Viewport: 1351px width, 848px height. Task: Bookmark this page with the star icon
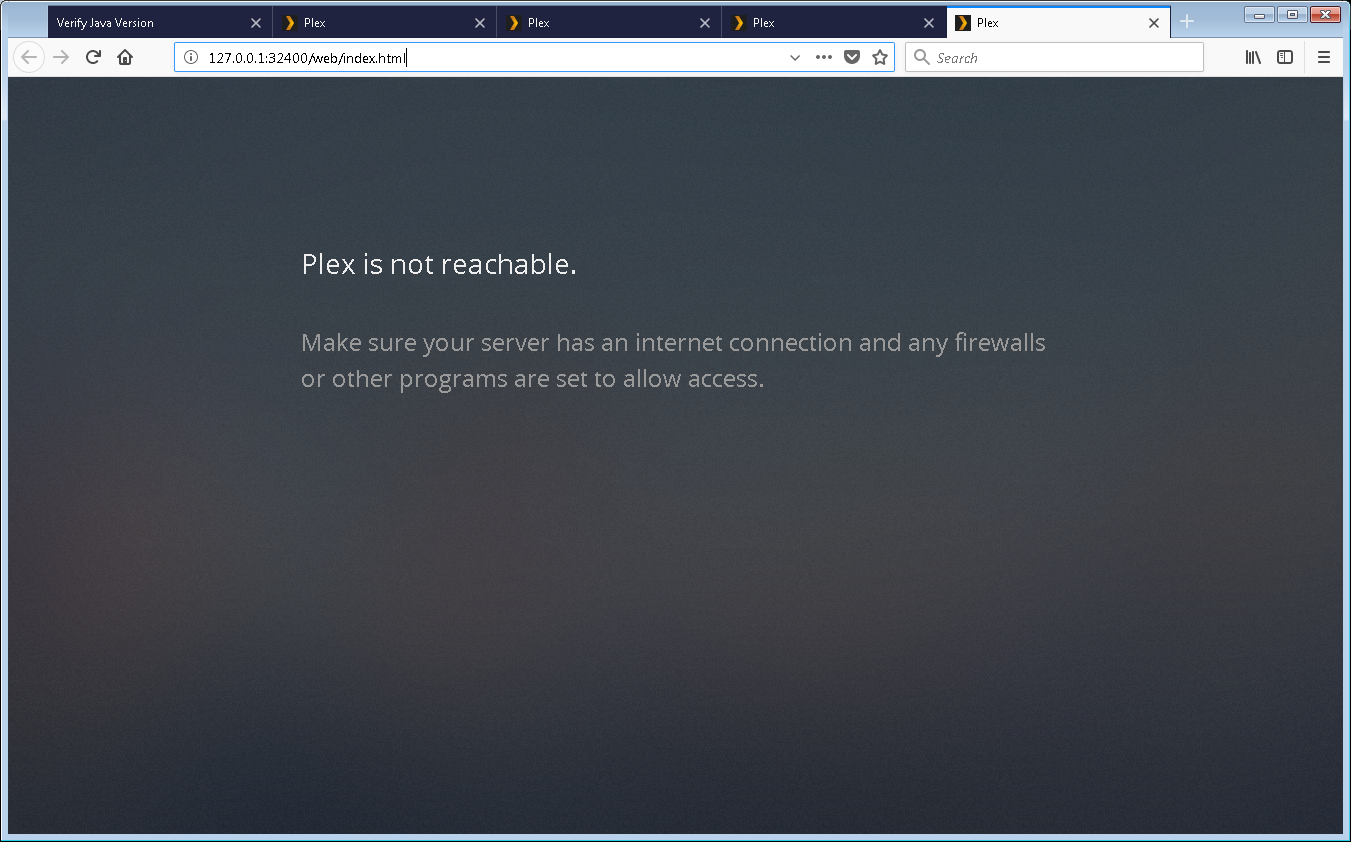[880, 57]
